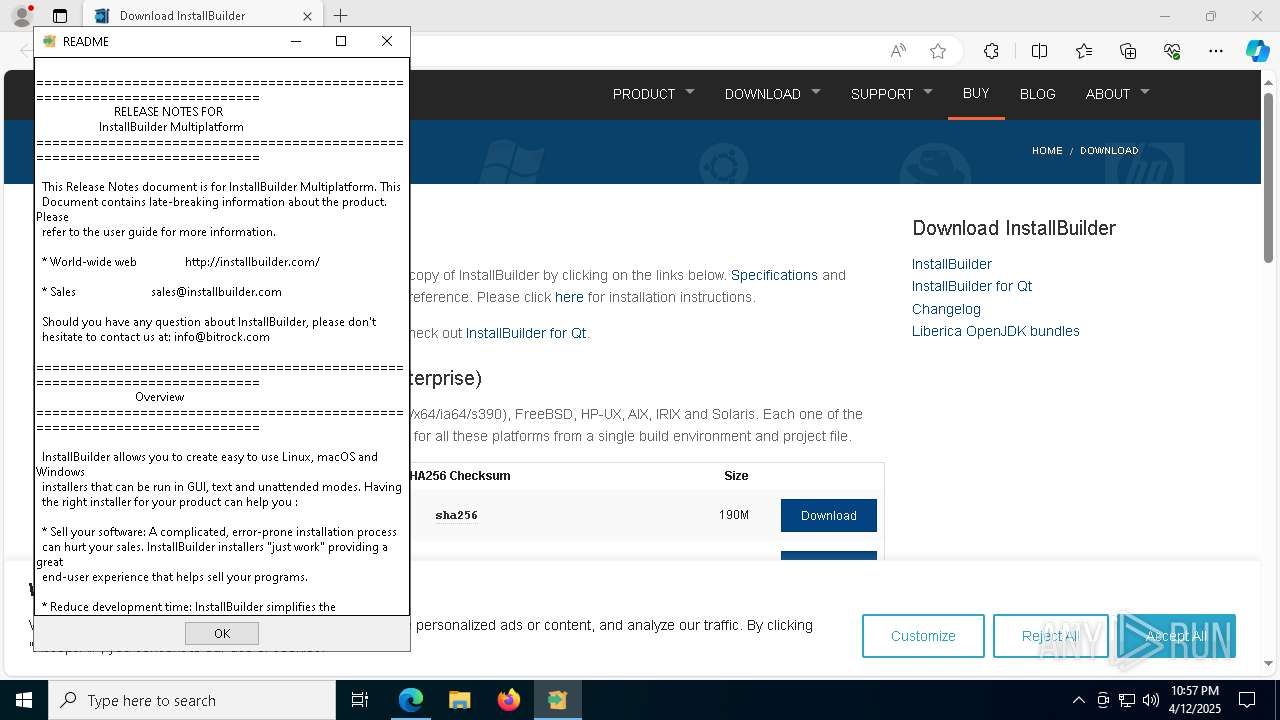Download the 190M installer
Screen dimensions: 1280x720
pyautogui.click(x=829, y=515)
